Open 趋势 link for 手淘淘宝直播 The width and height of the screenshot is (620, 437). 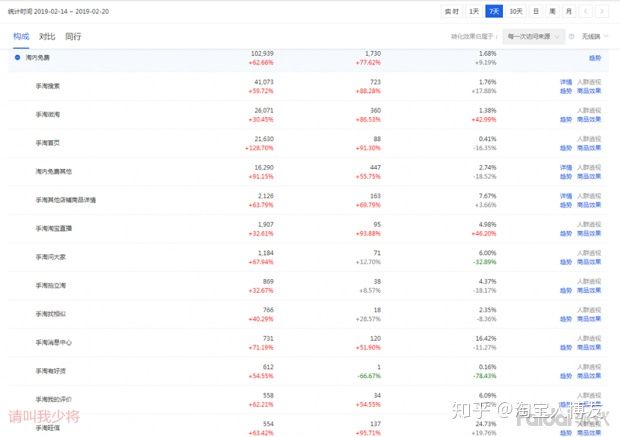[566, 233]
